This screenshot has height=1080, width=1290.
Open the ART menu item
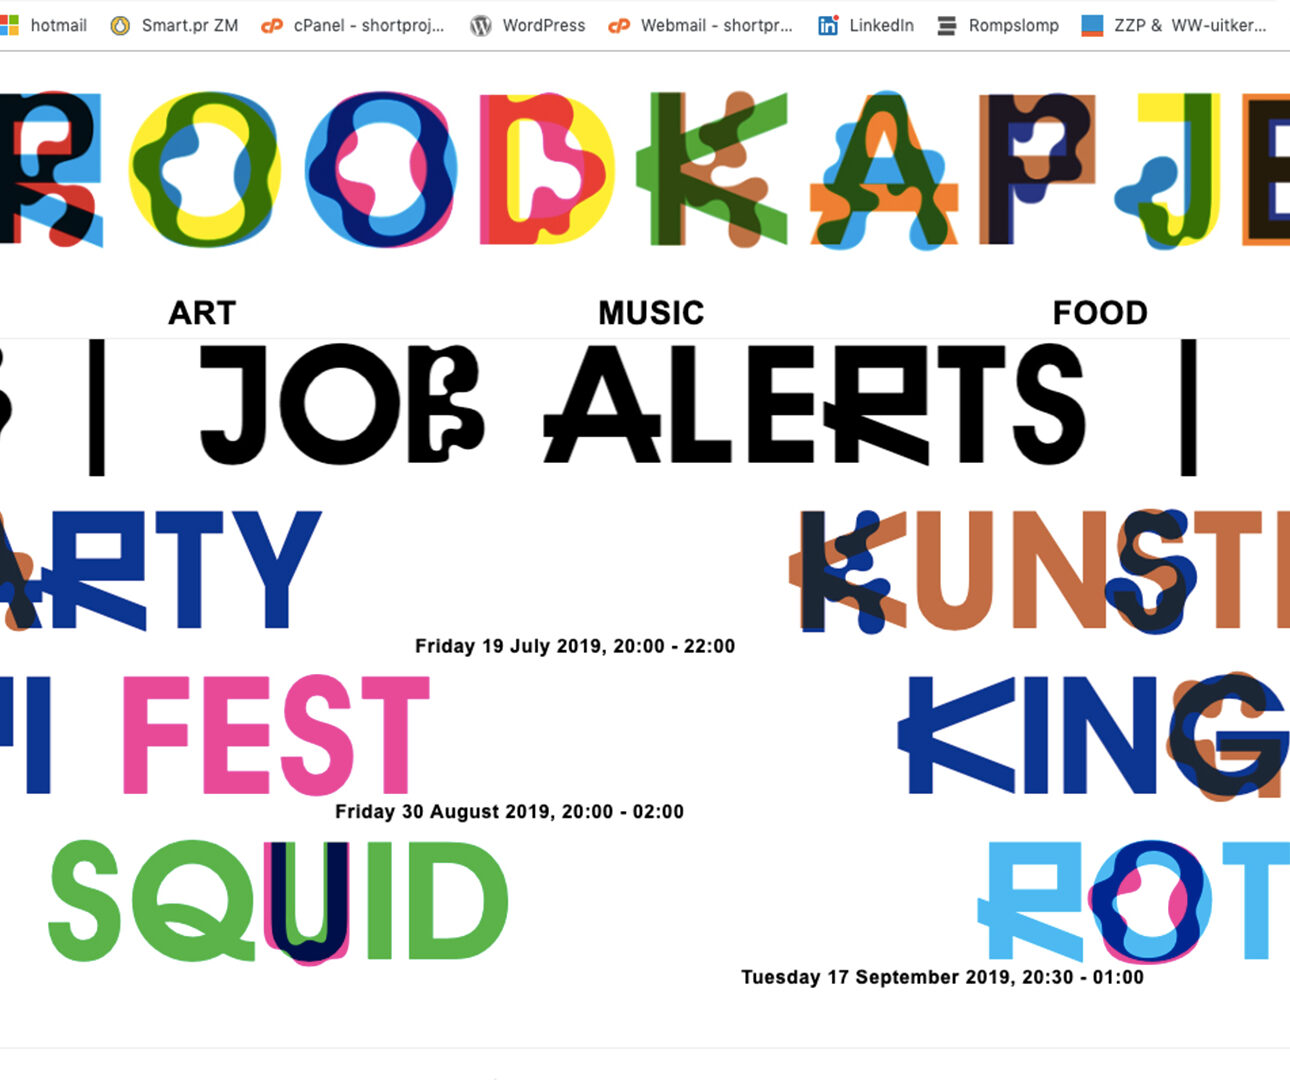[x=202, y=313]
